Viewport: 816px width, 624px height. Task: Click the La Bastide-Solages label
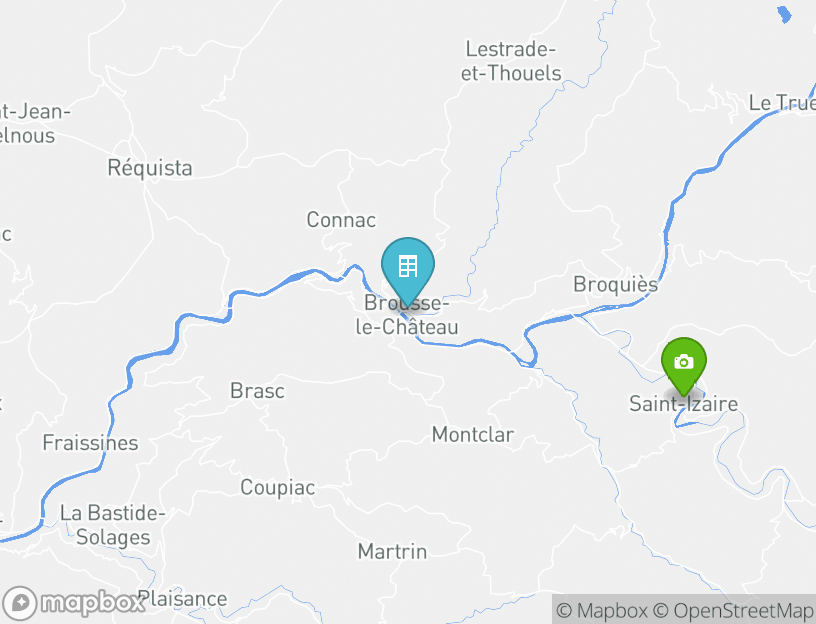(112, 525)
